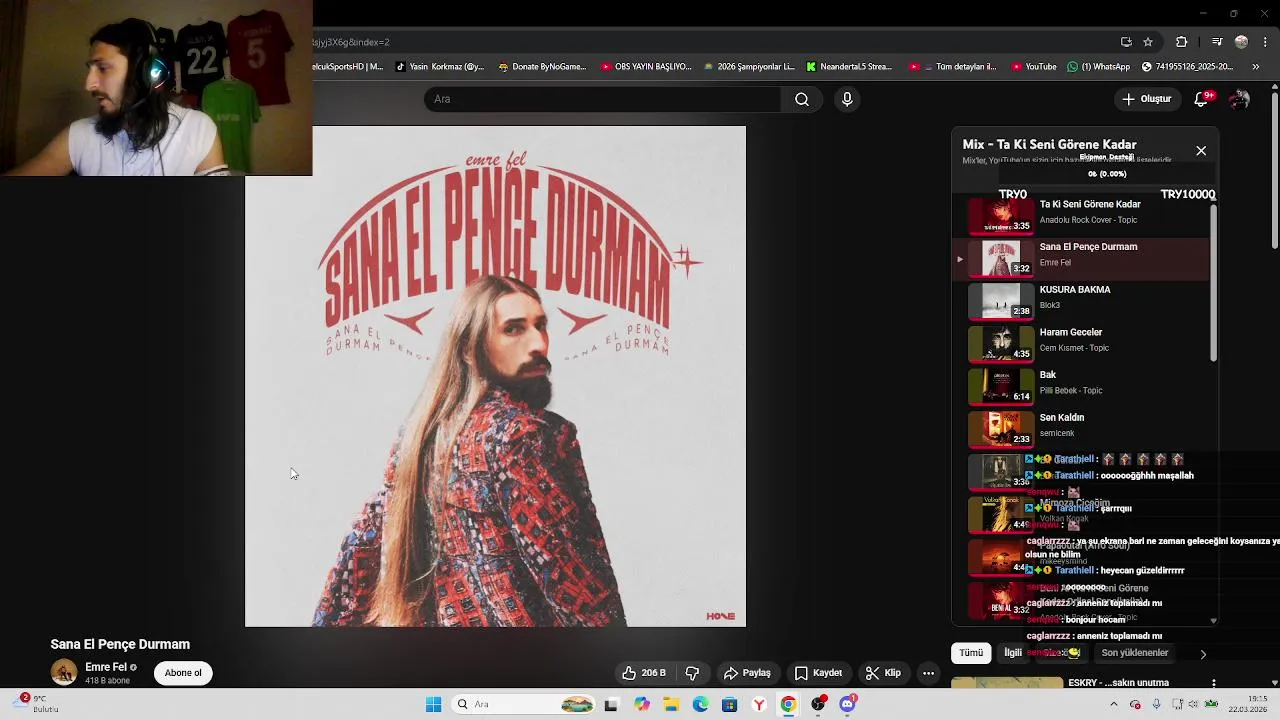This screenshot has width=1280, height=720.
Task: Subscribe using Abone ol button
Action: [183, 673]
